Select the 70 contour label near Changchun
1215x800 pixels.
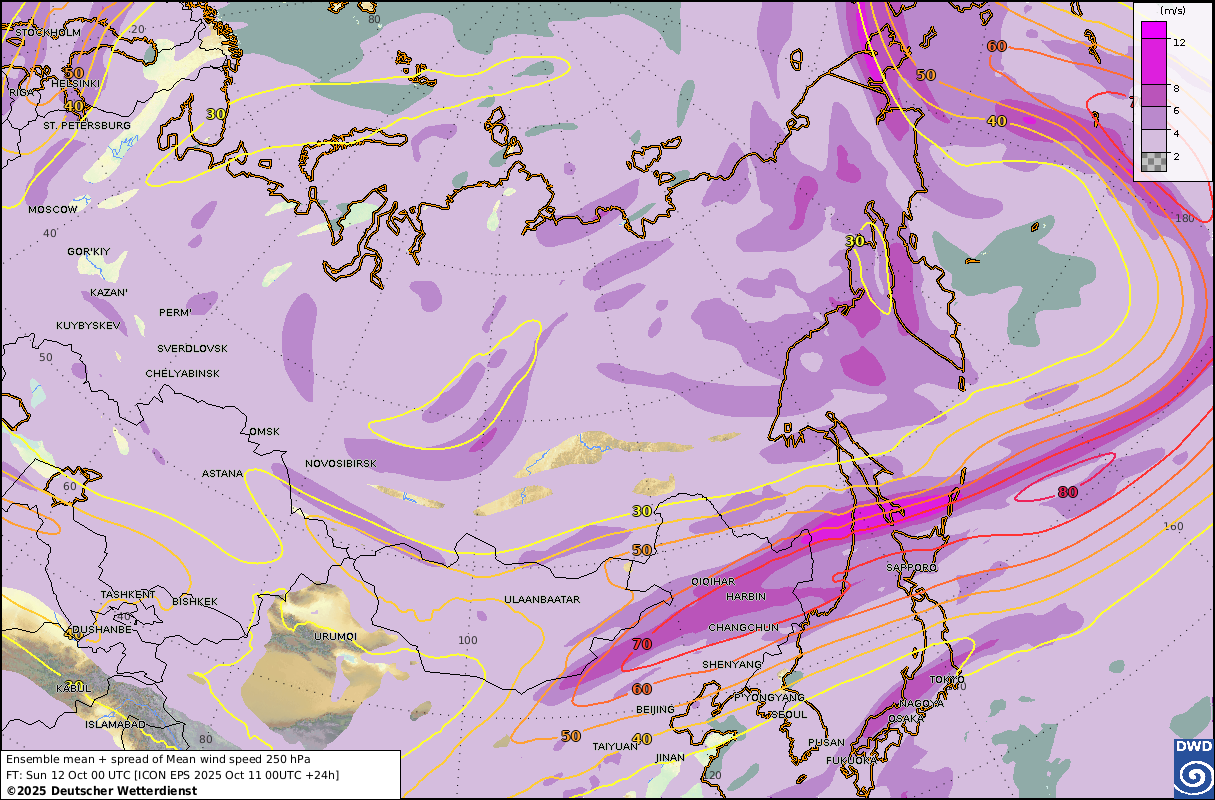click(641, 644)
